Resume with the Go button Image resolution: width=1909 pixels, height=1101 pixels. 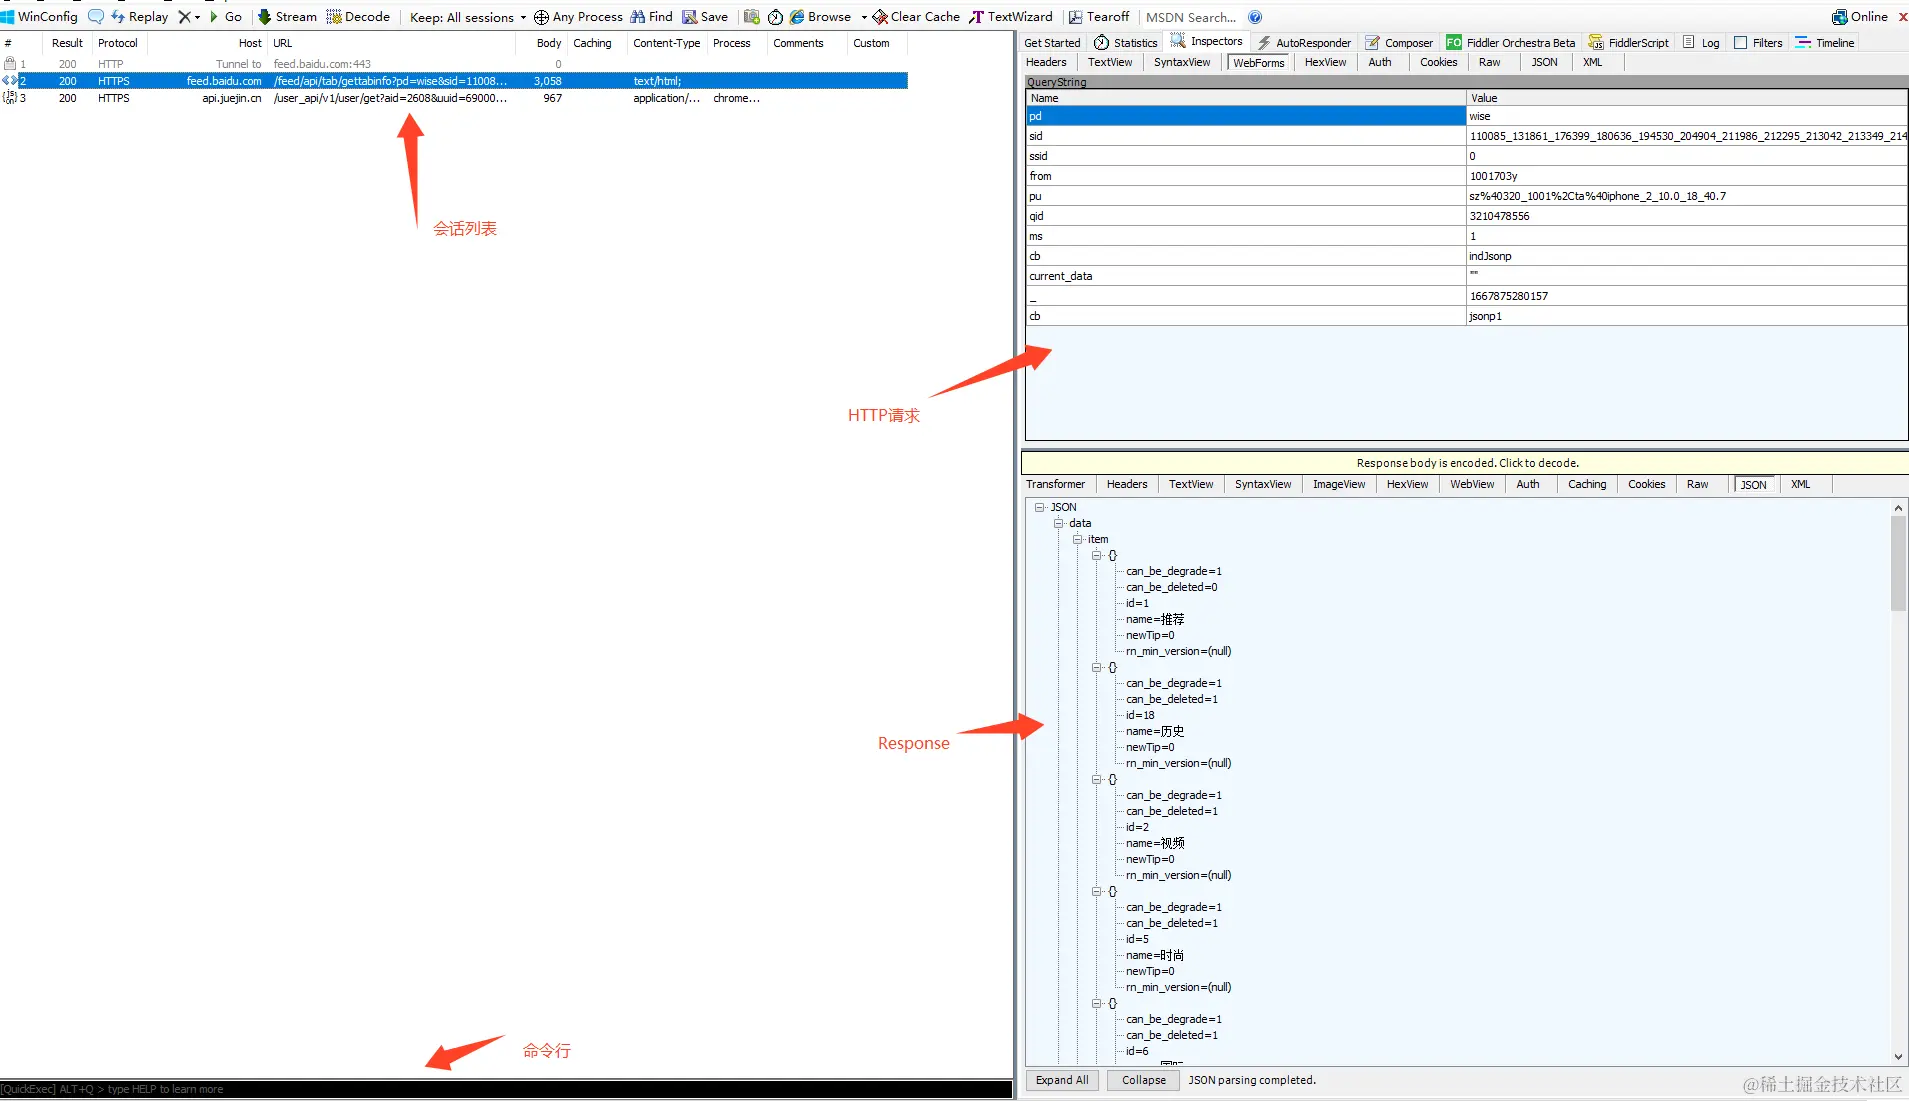coord(226,16)
